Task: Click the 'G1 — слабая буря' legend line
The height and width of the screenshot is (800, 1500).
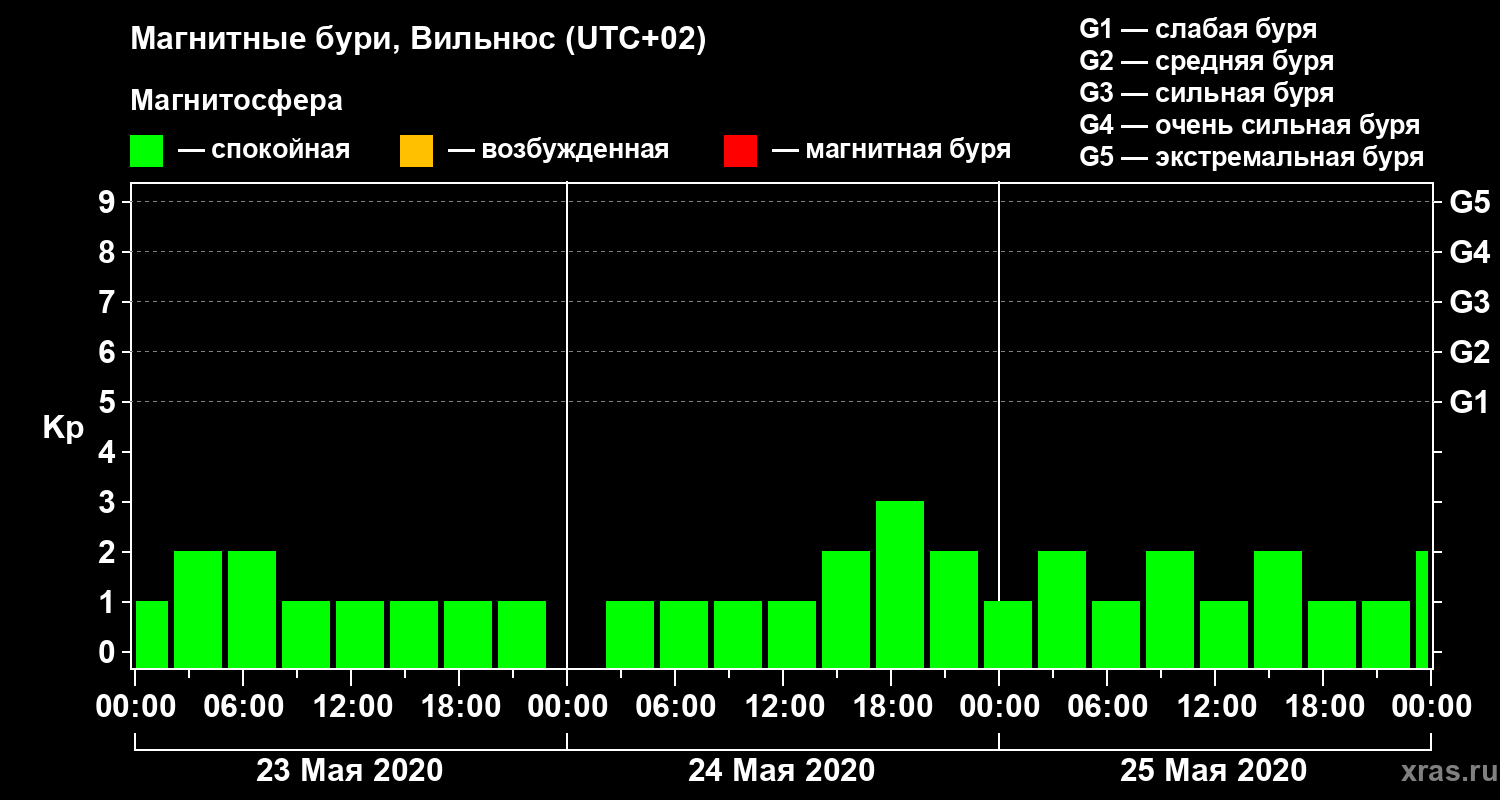Action: coord(1198,29)
